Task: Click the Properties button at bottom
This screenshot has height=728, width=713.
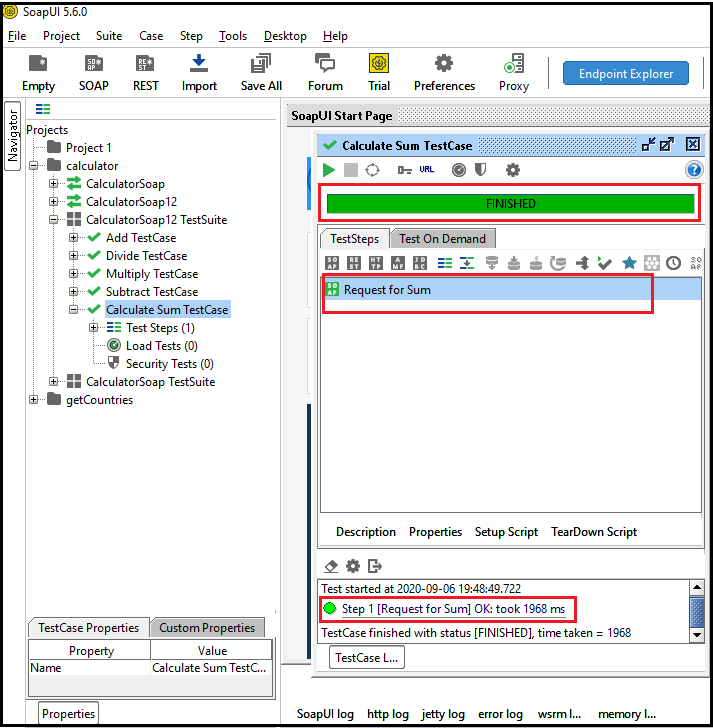Action: coord(68,714)
